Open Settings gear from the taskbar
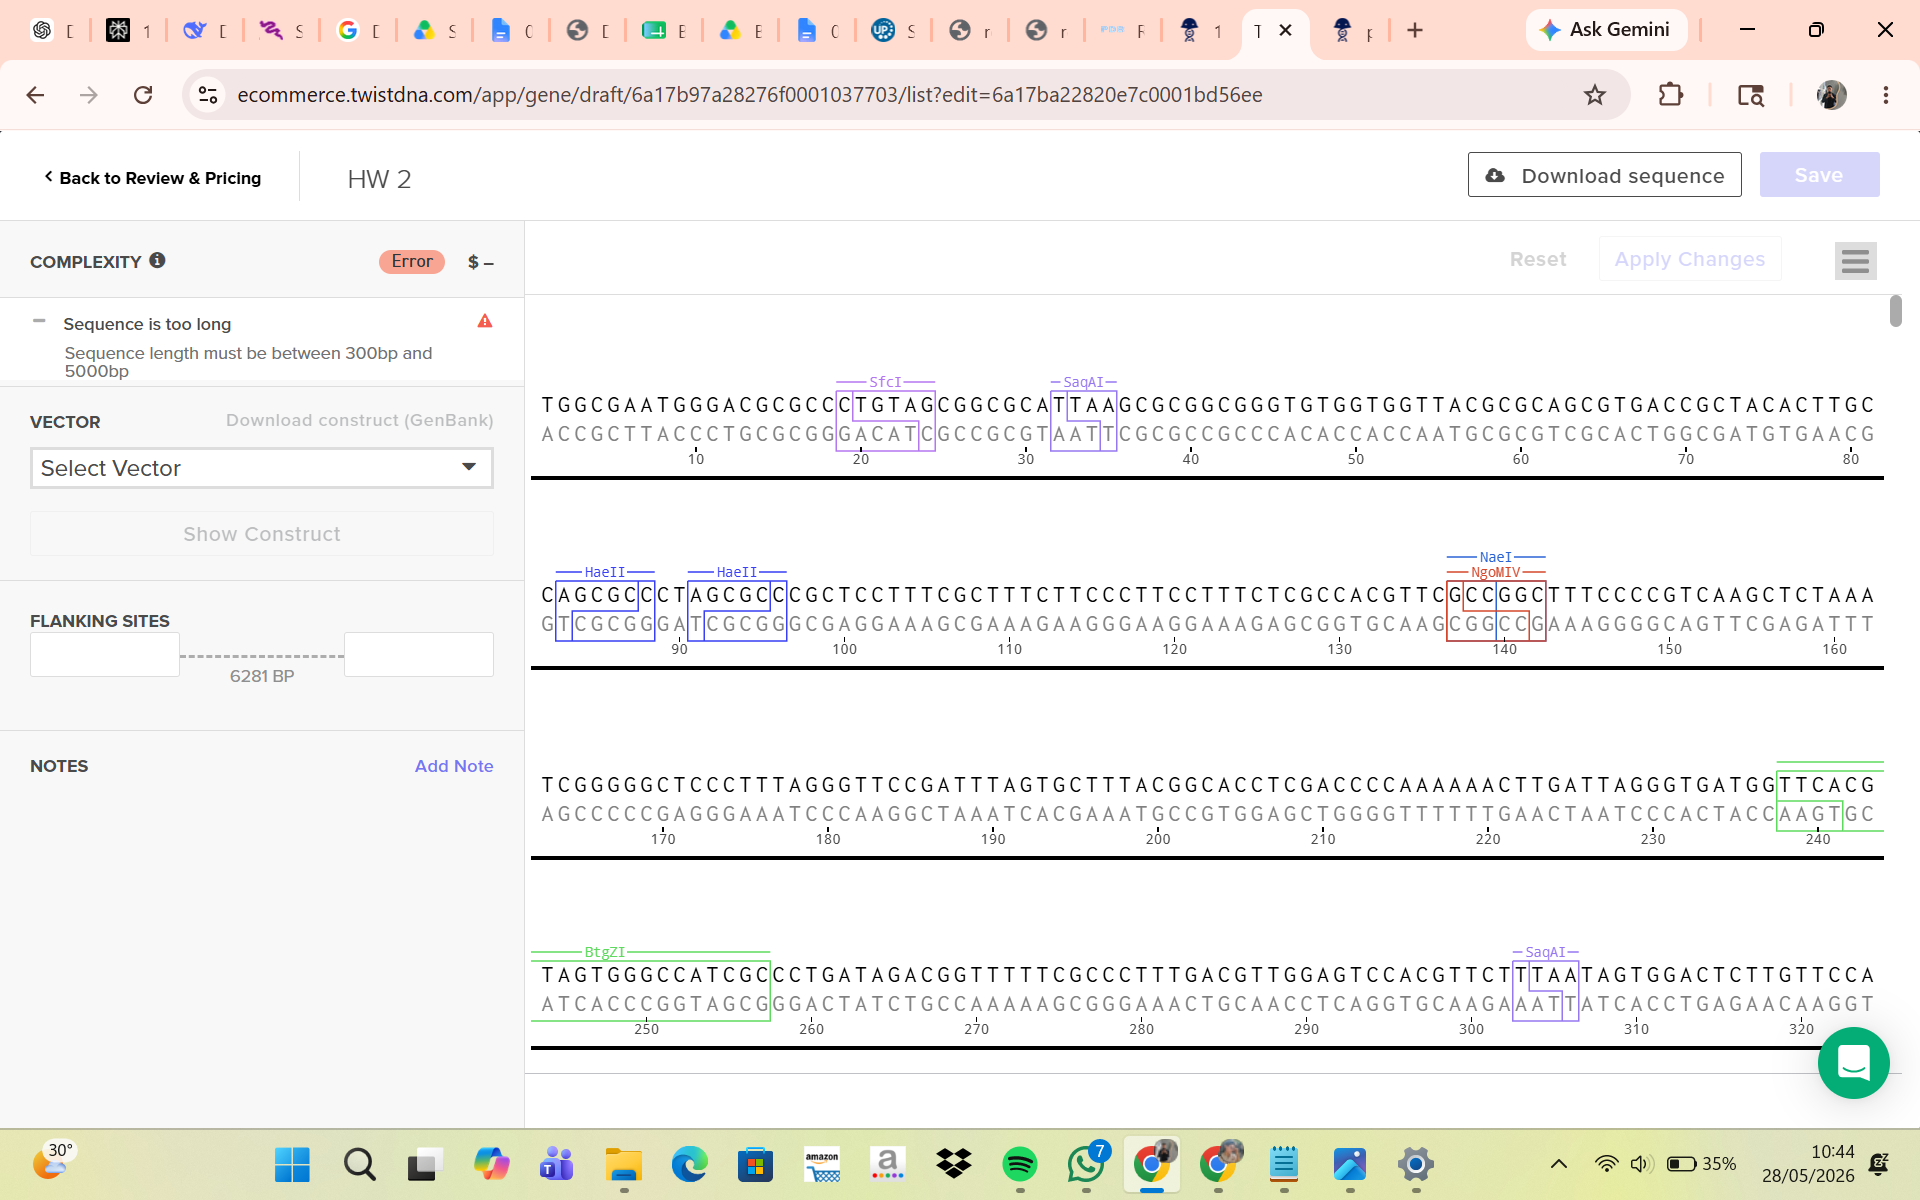Screen dimensions: 1920x1200 coord(1415,1164)
